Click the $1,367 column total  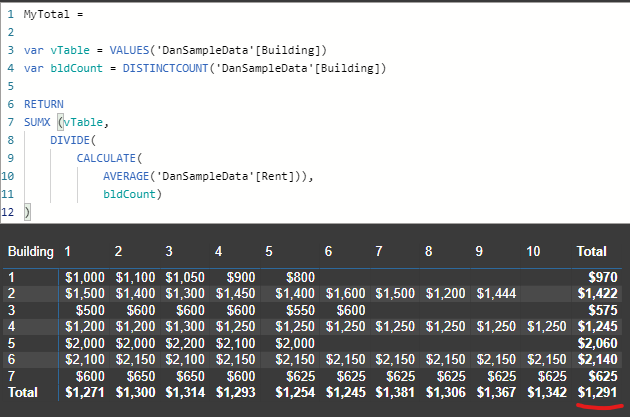coord(496,392)
